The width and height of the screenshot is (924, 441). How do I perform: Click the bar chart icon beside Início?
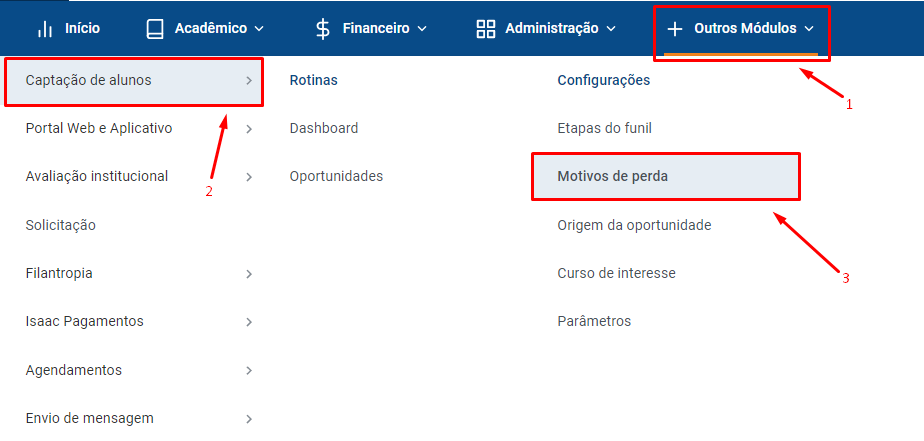(45, 28)
